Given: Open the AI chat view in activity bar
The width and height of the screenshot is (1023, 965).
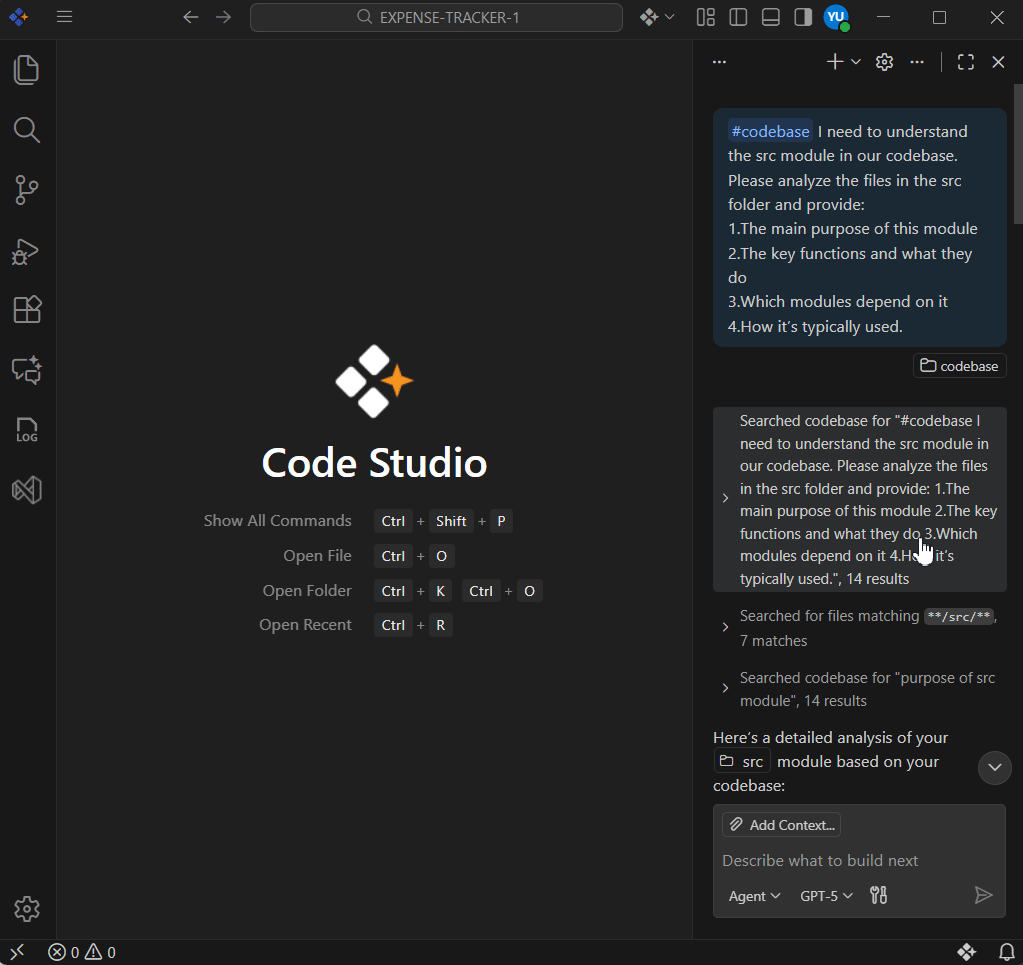Looking at the screenshot, I should [x=27, y=370].
